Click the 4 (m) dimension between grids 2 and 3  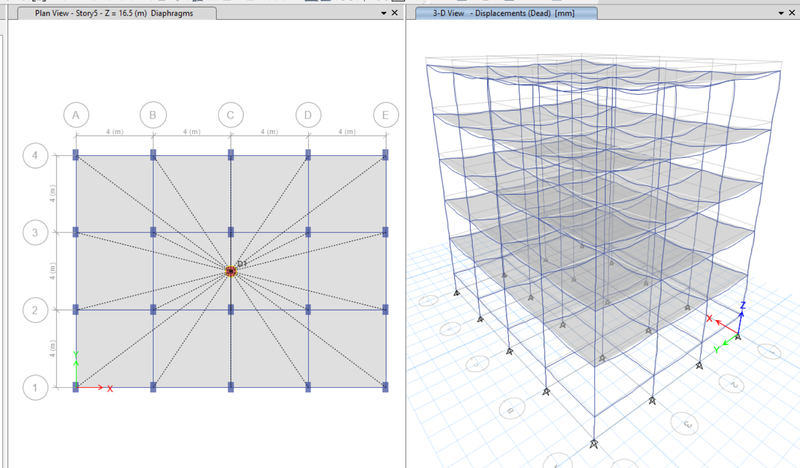point(53,271)
